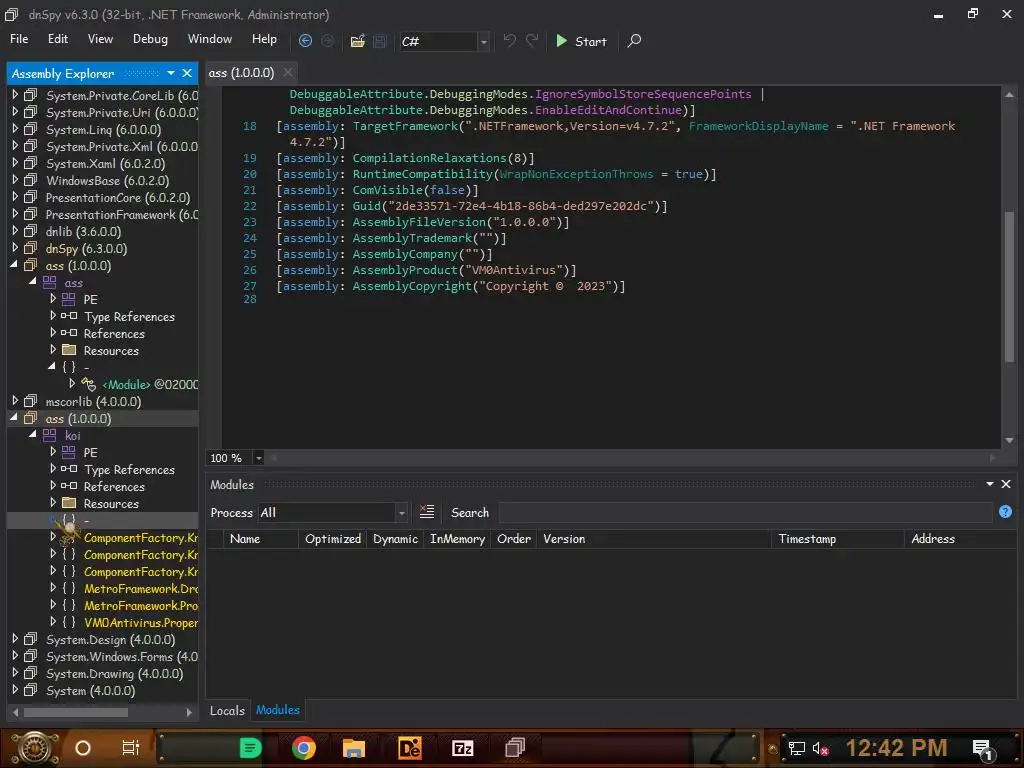
Task: Click the koi module icon
Action: 50,435
